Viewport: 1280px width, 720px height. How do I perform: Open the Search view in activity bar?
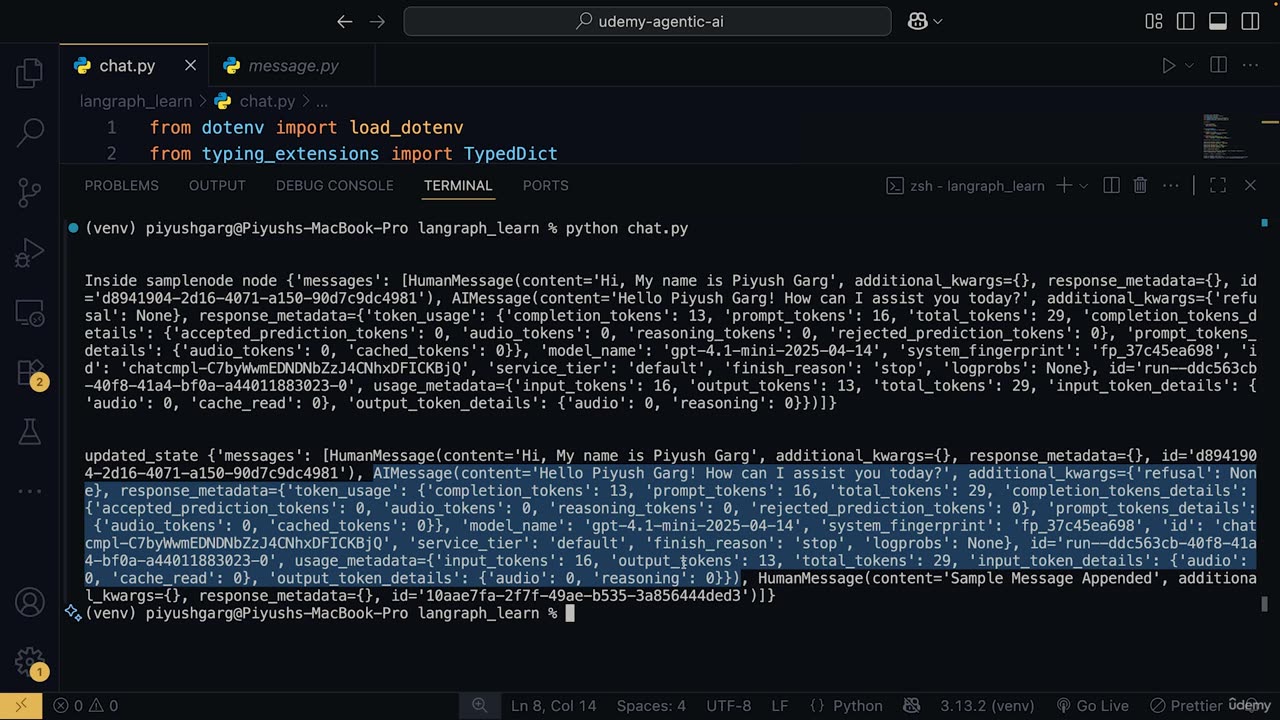click(29, 131)
